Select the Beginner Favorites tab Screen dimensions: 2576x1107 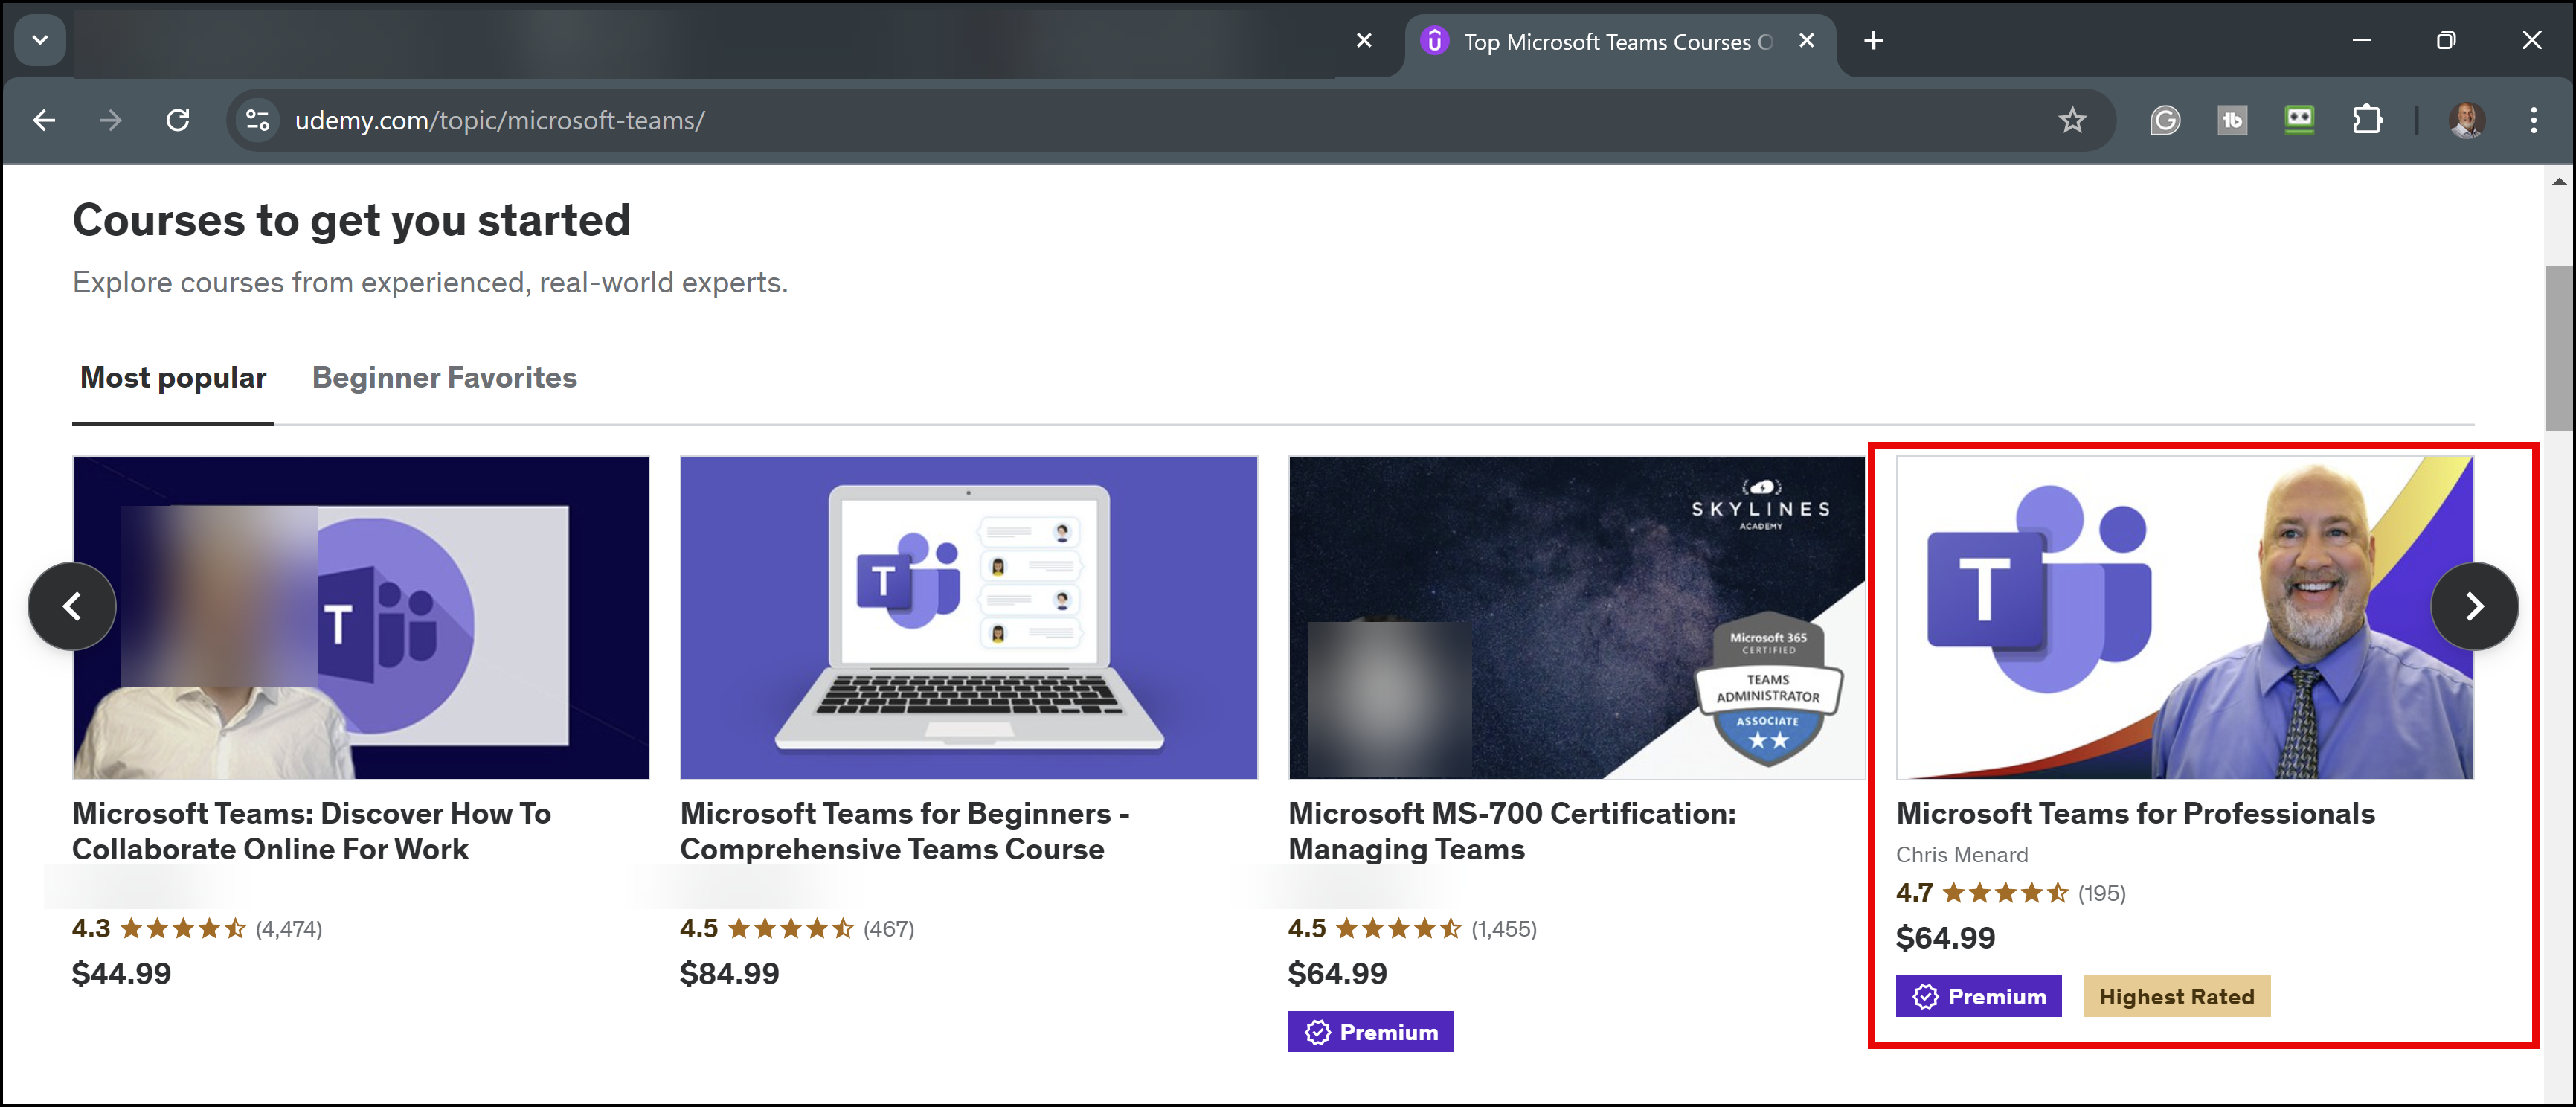coord(443,378)
